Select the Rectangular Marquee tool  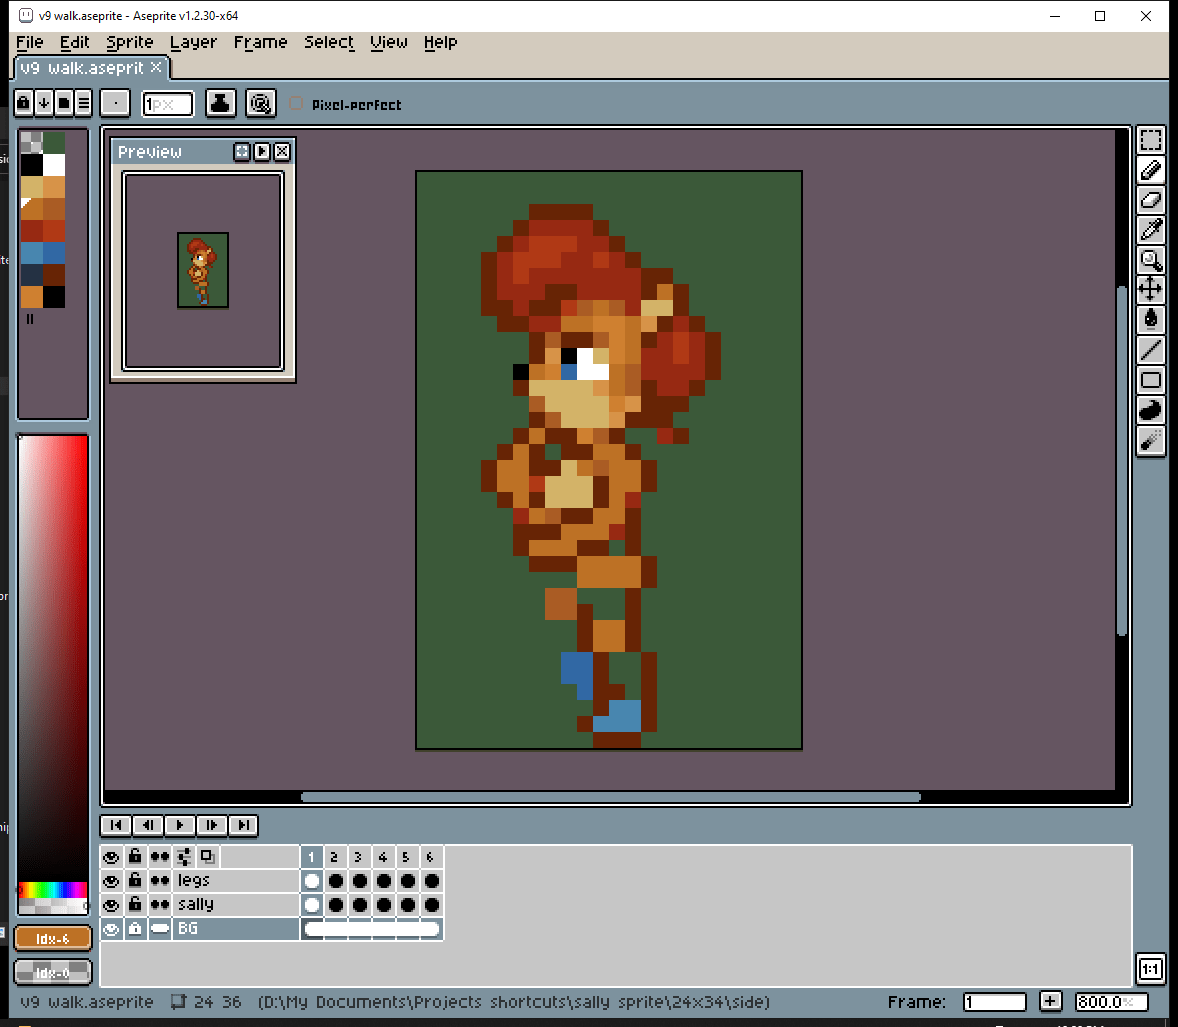[x=1151, y=141]
